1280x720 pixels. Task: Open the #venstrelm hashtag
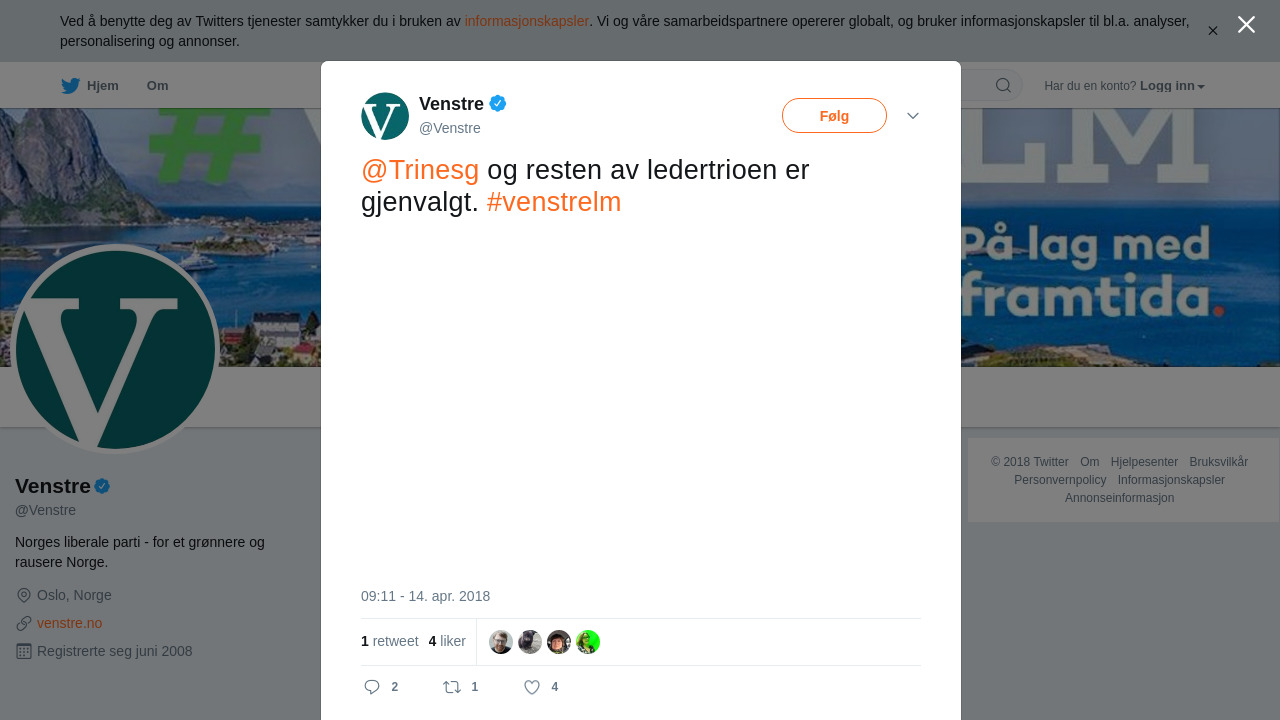click(x=554, y=202)
